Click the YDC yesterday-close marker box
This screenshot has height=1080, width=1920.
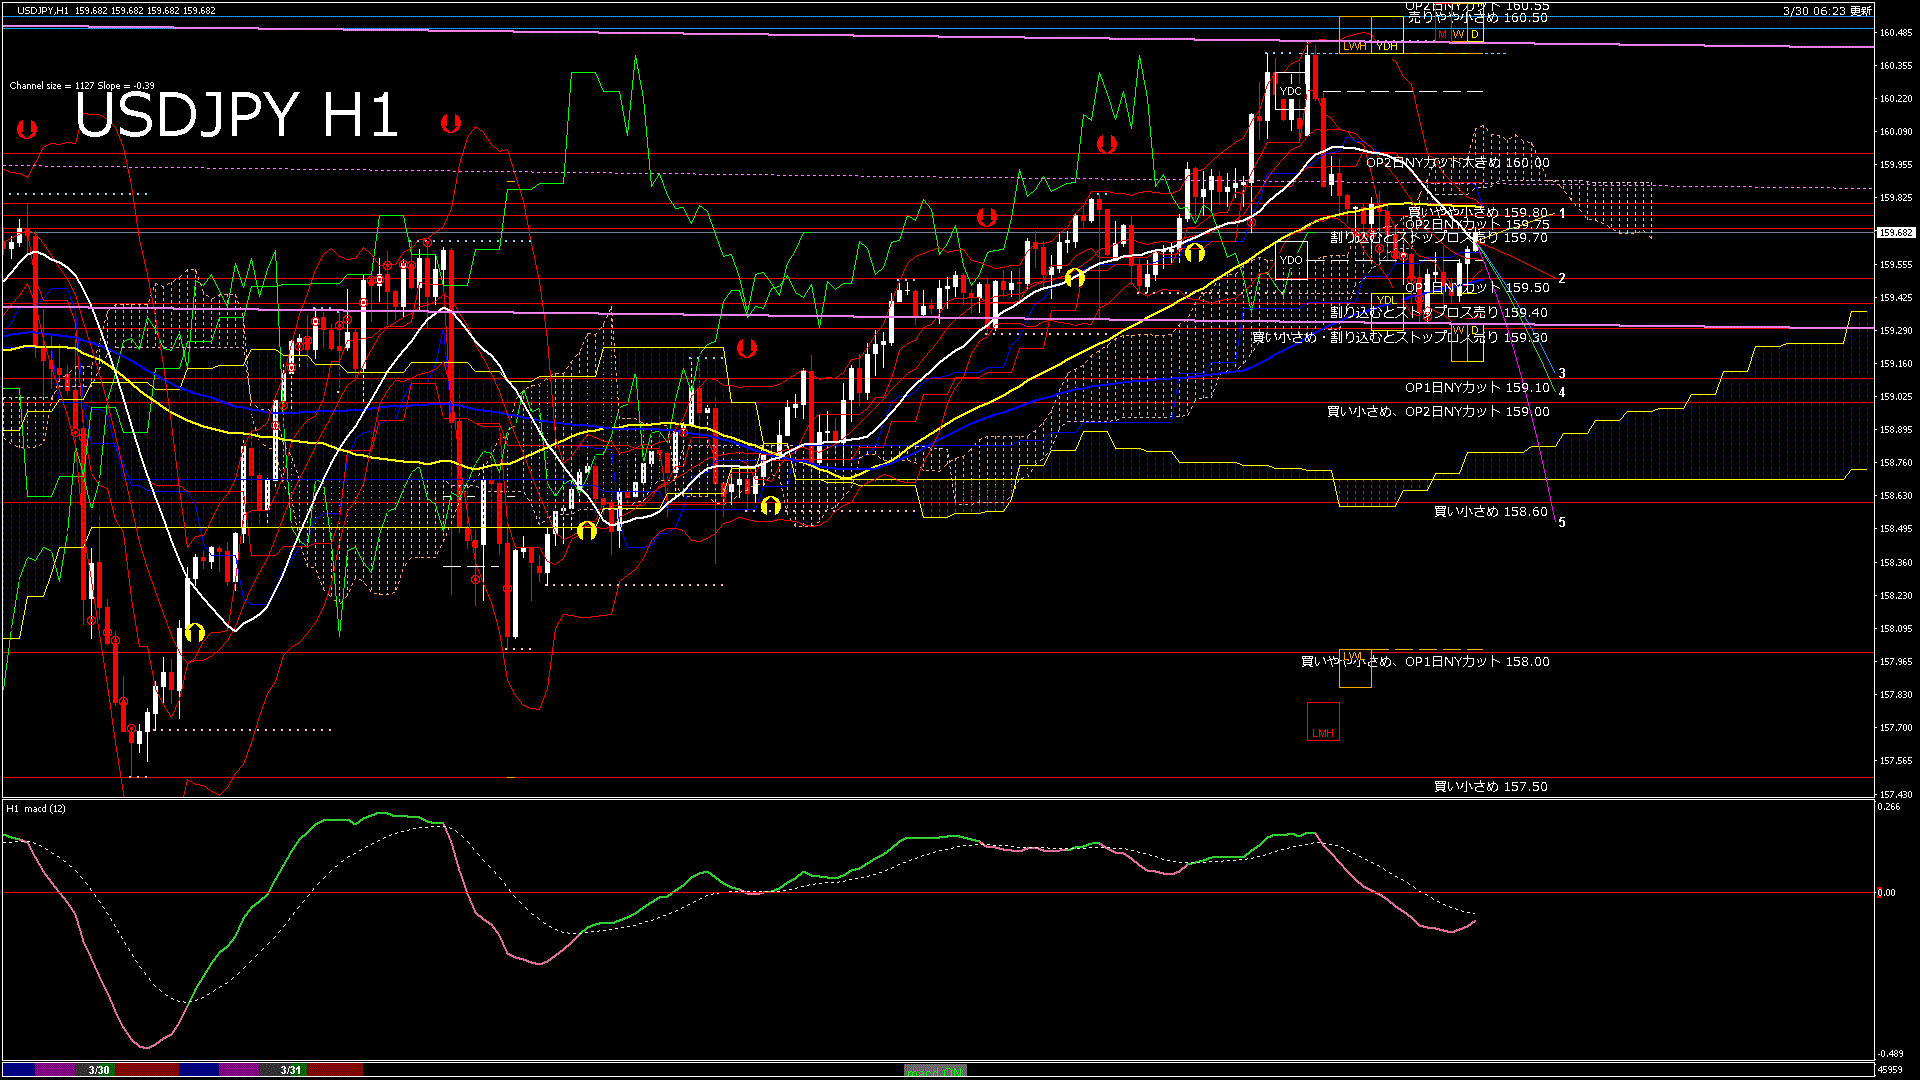pos(1292,91)
